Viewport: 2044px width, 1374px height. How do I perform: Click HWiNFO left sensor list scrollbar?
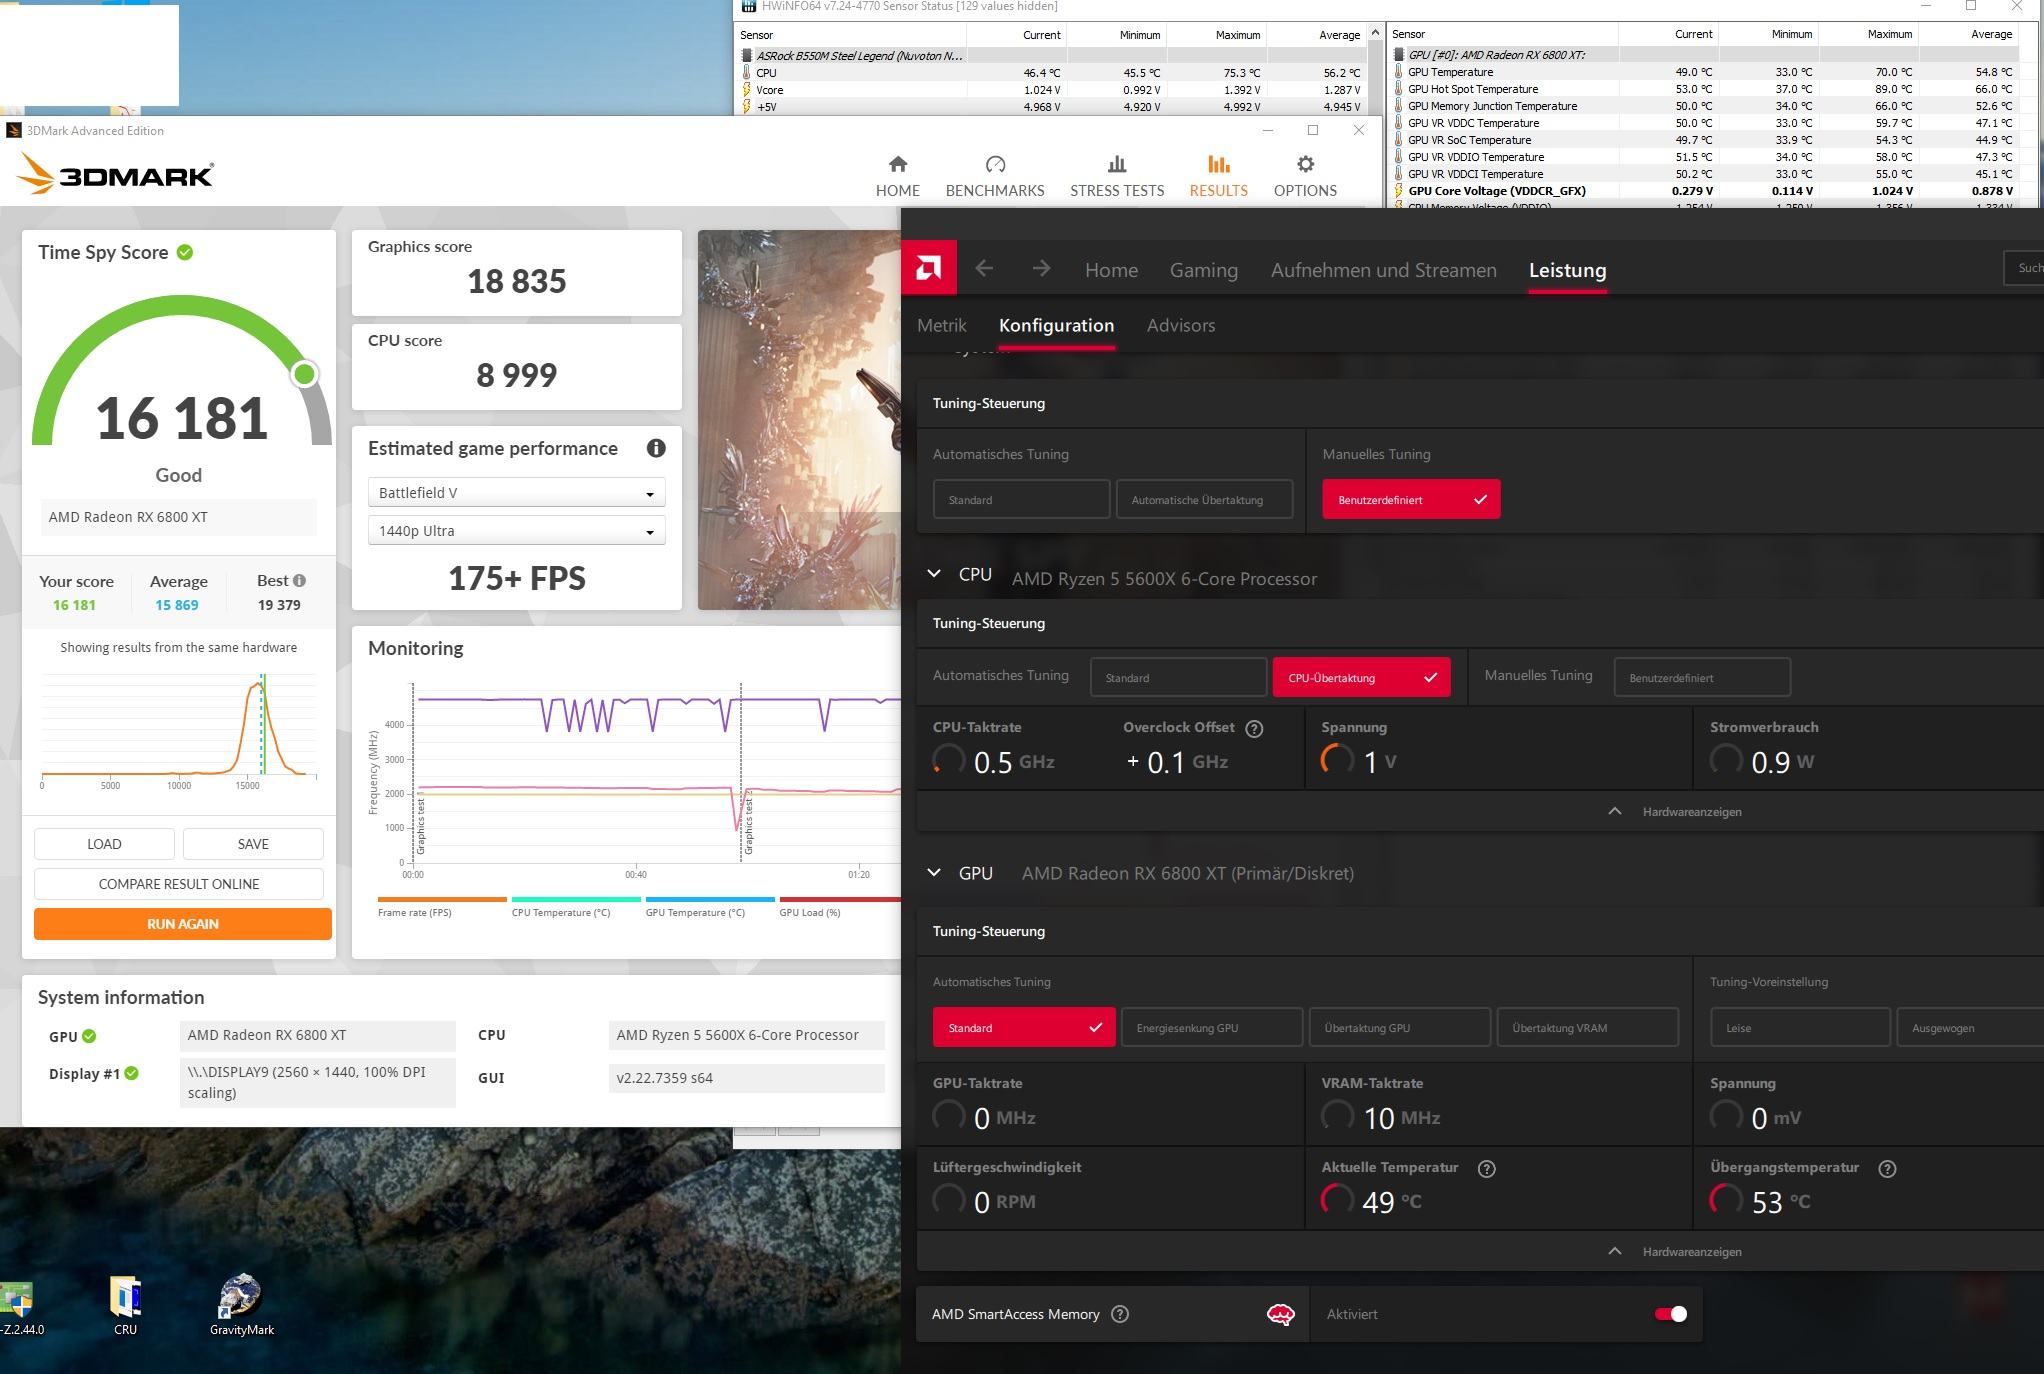pyautogui.click(x=1375, y=70)
